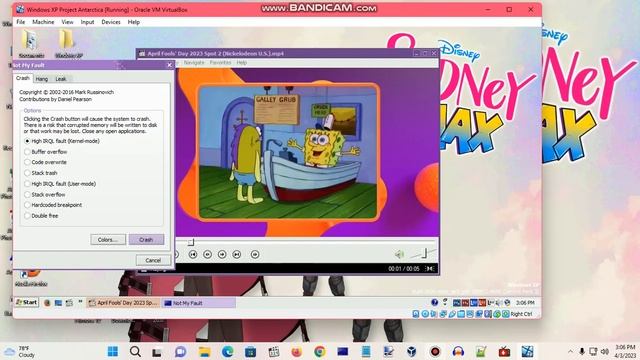The image size is (640, 360).
Task: Switch to the Leak tab
Action: (60, 79)
